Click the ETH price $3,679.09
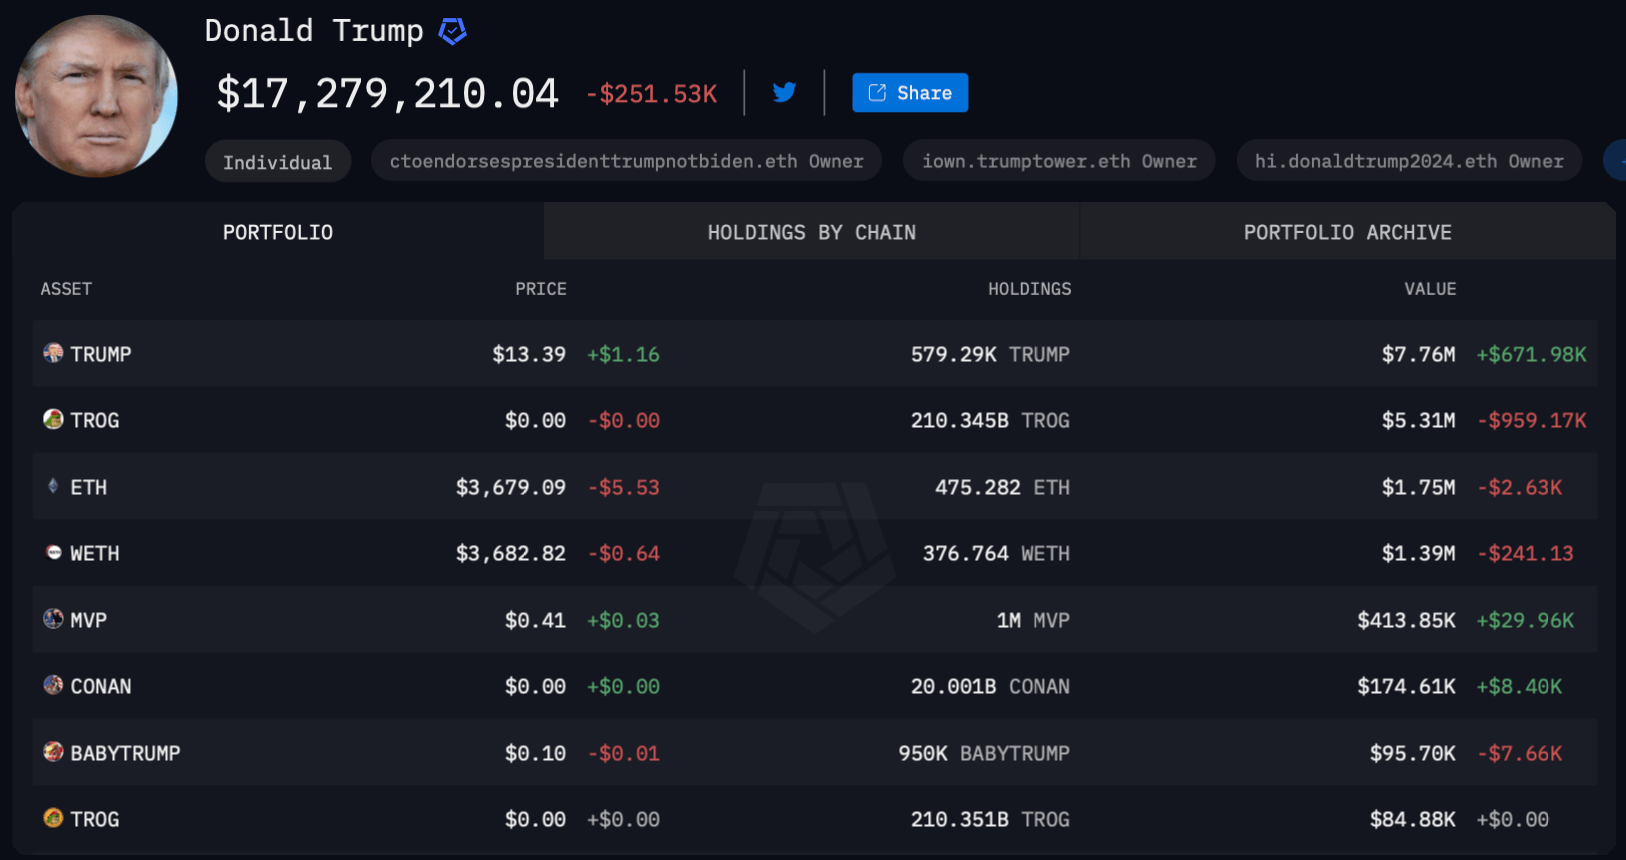Image resolution: width=1626 pixels, height=860 pixels. click(x=511, y=487)
